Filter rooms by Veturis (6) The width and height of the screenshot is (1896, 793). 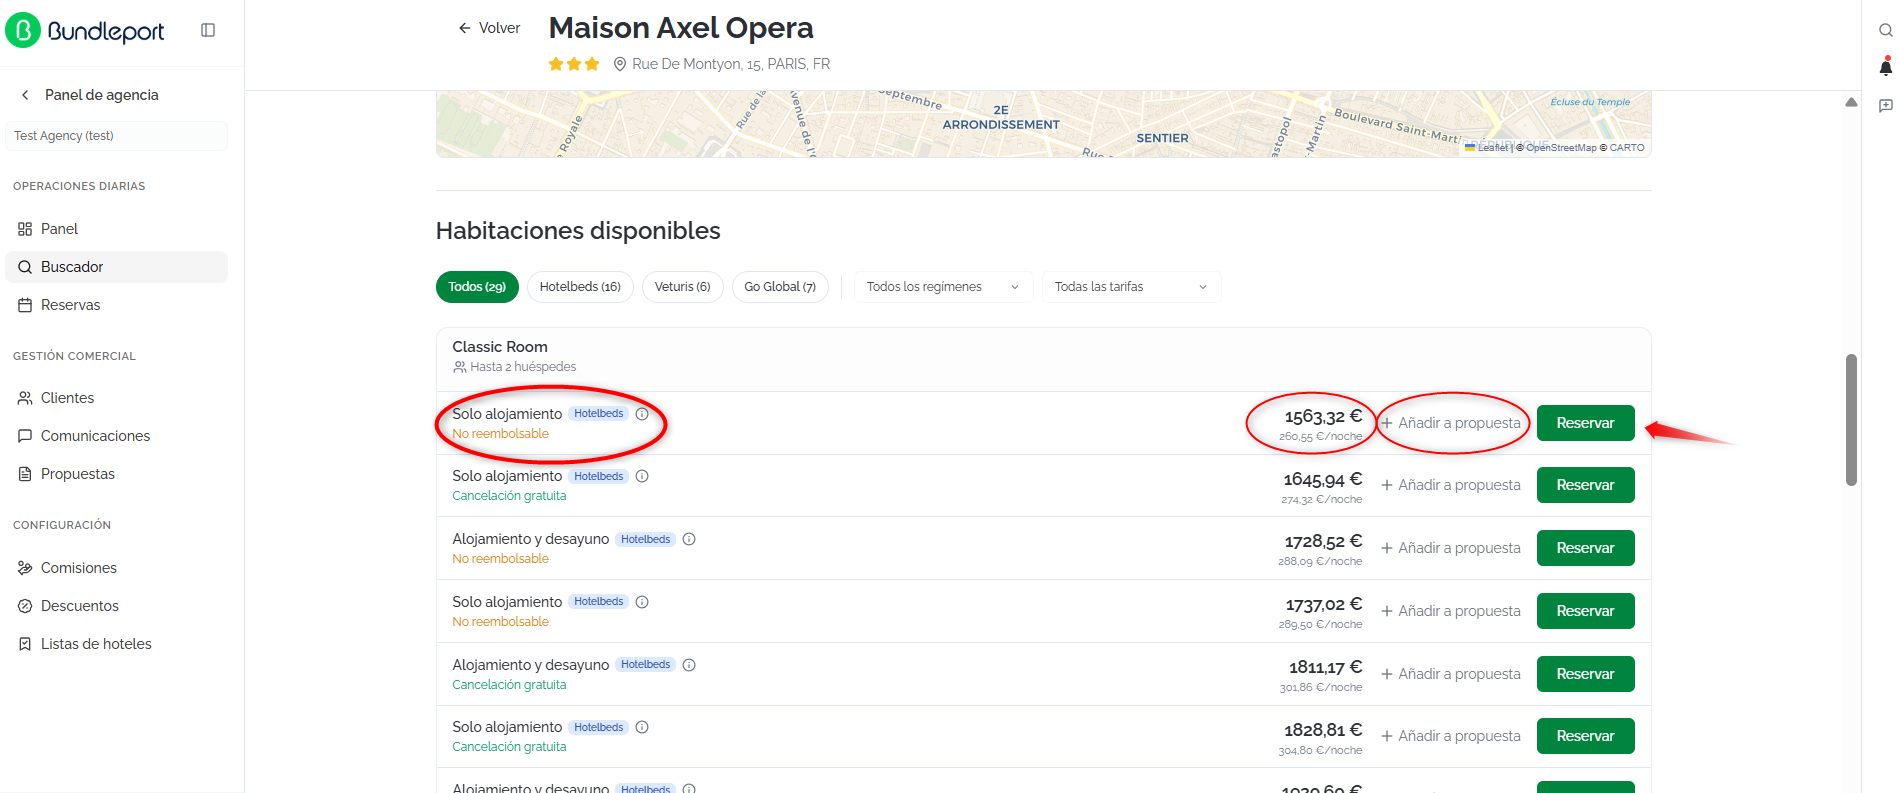click(x=682, y=287)
